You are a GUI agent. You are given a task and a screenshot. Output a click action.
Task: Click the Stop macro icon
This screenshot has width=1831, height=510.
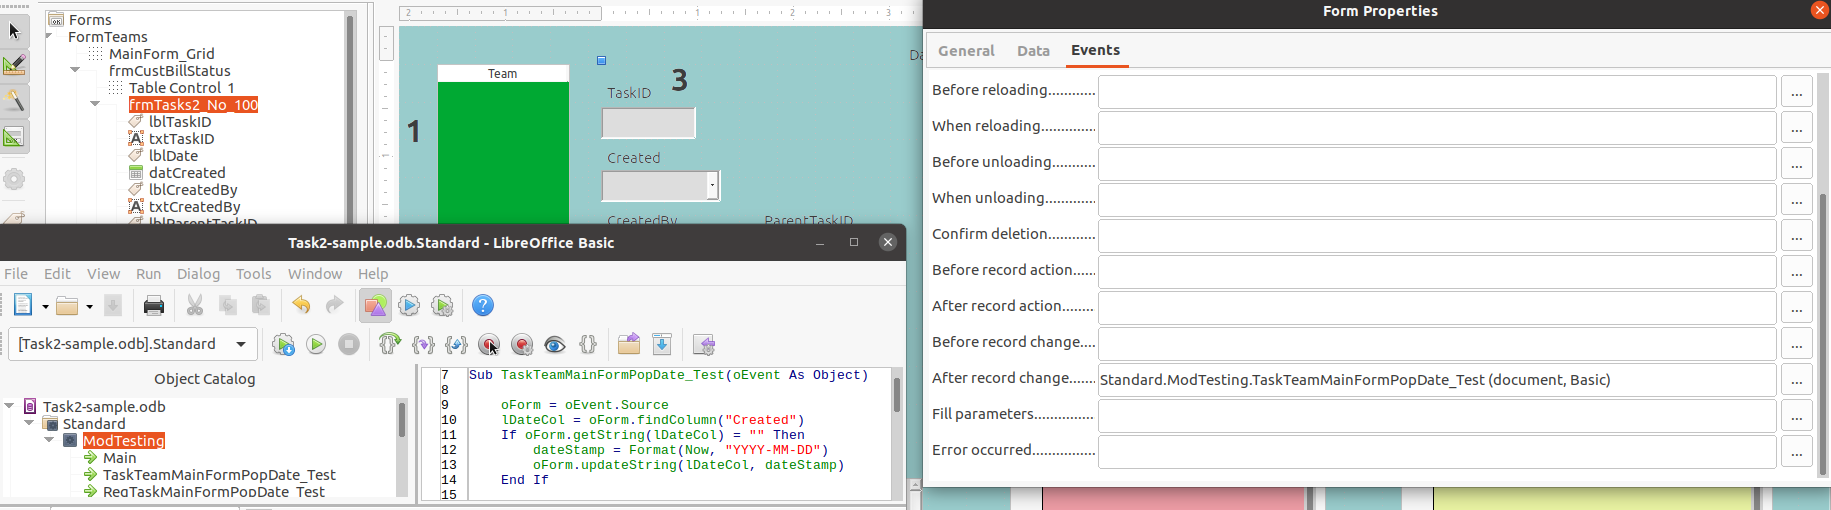coord(349,345)
